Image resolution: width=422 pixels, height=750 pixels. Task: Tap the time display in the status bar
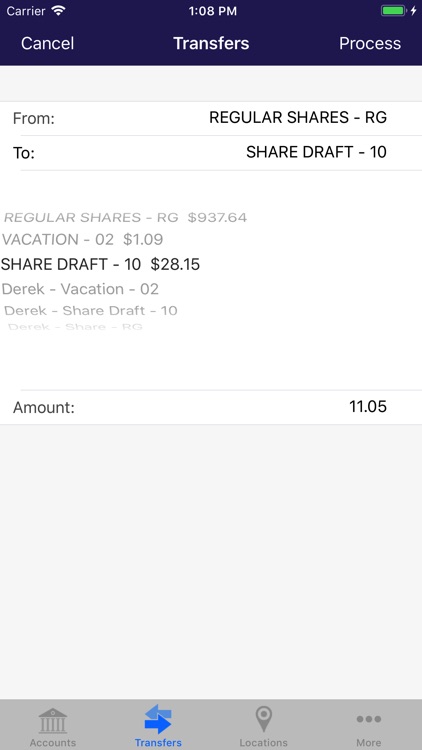coord(212,11)
